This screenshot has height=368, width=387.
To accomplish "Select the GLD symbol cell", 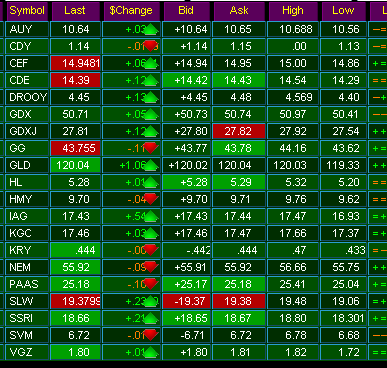I will pyautogui.click(x=27, y=165).
